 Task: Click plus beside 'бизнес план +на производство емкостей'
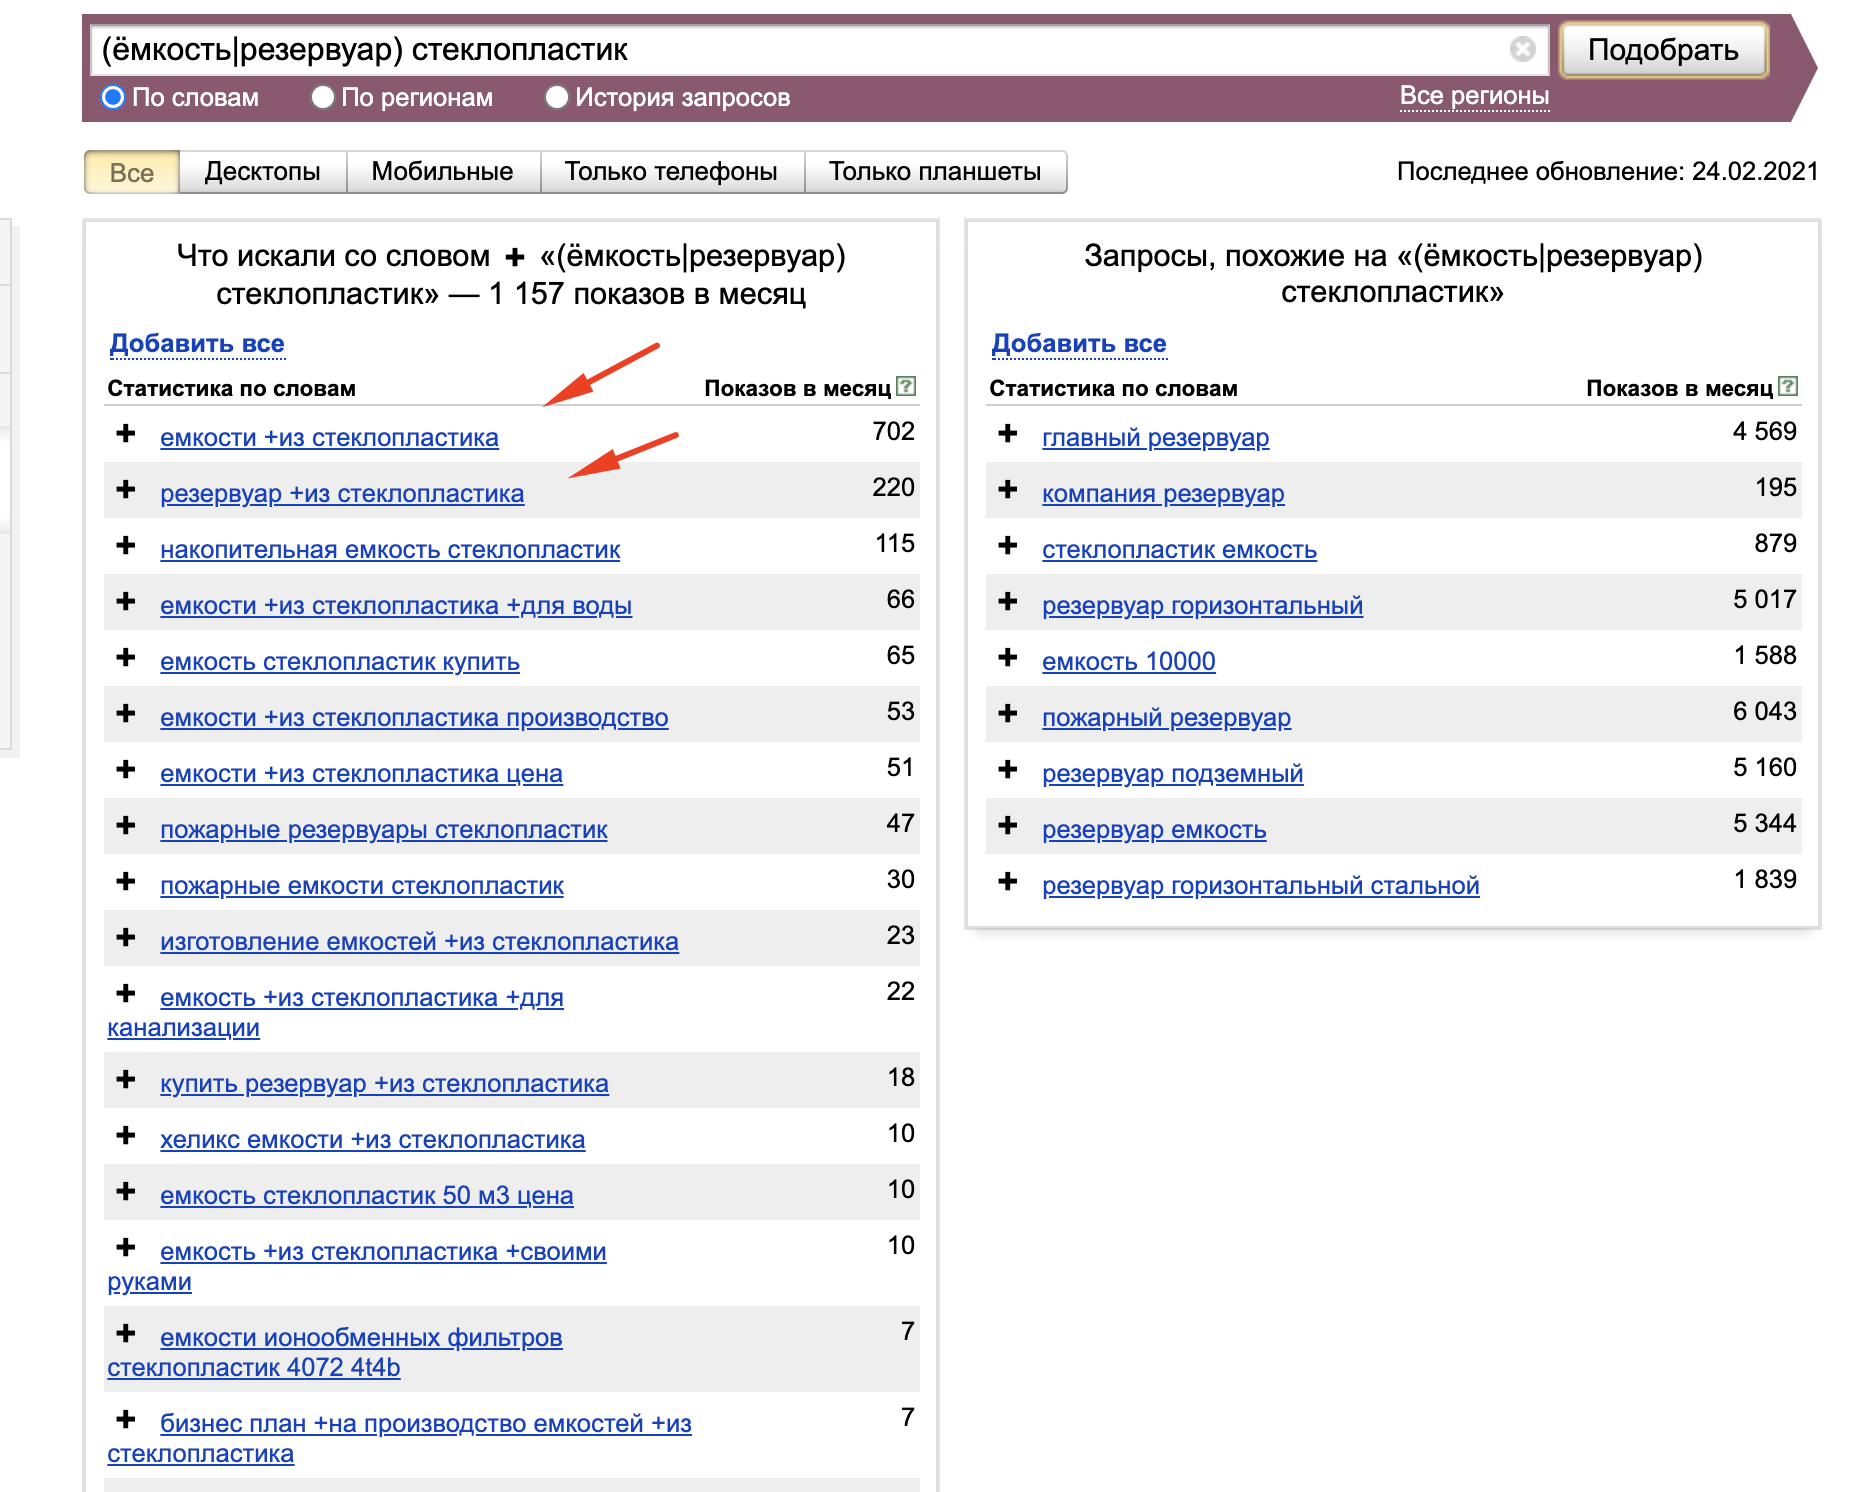coord(126,1420)
